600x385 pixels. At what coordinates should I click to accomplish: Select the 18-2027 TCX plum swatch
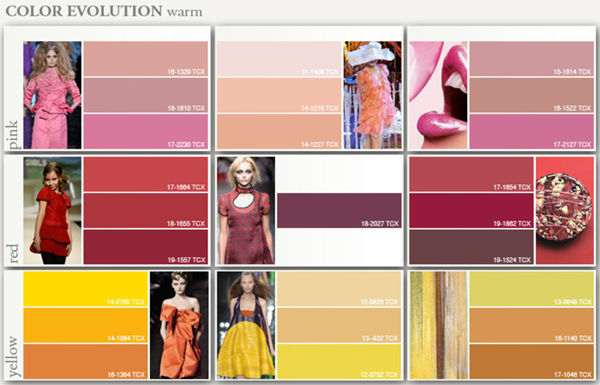pyautogui.click(x=339, y=210)
